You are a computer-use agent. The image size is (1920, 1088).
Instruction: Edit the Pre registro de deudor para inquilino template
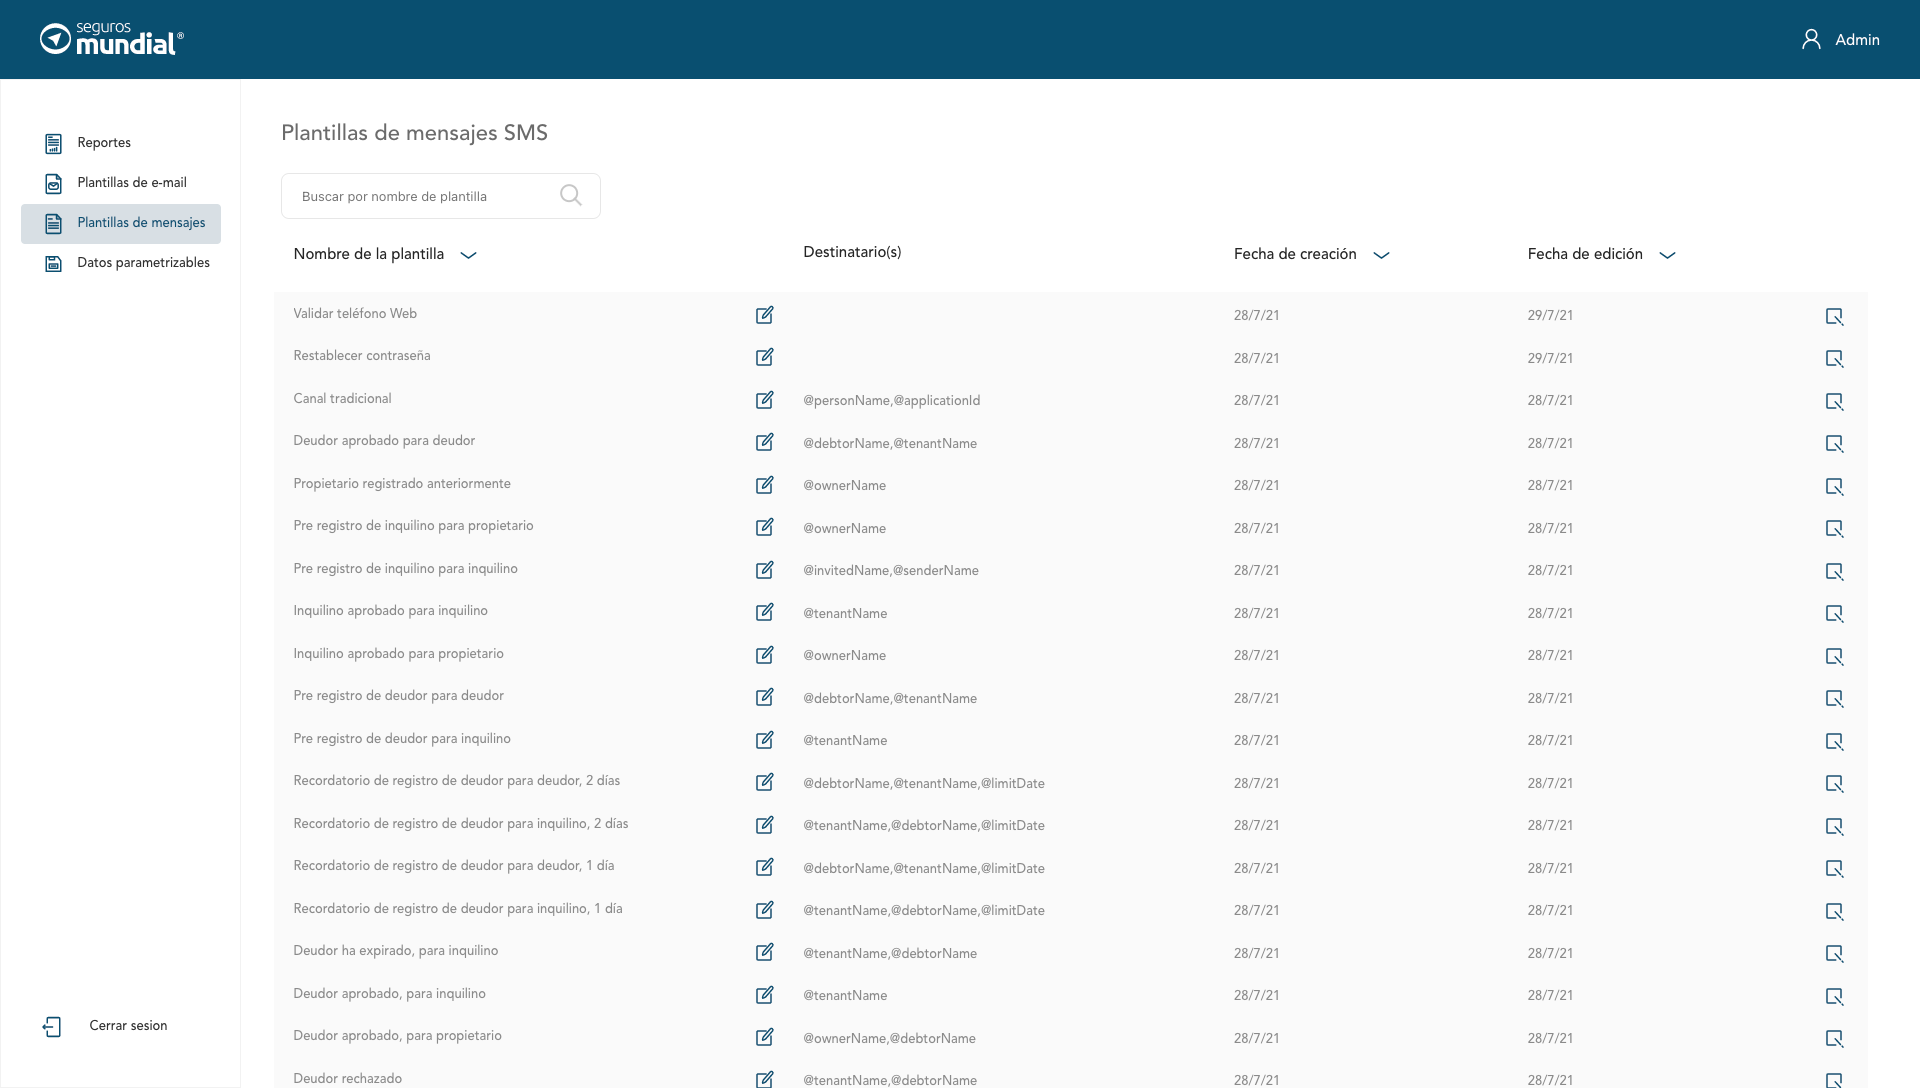click(764, 740)
